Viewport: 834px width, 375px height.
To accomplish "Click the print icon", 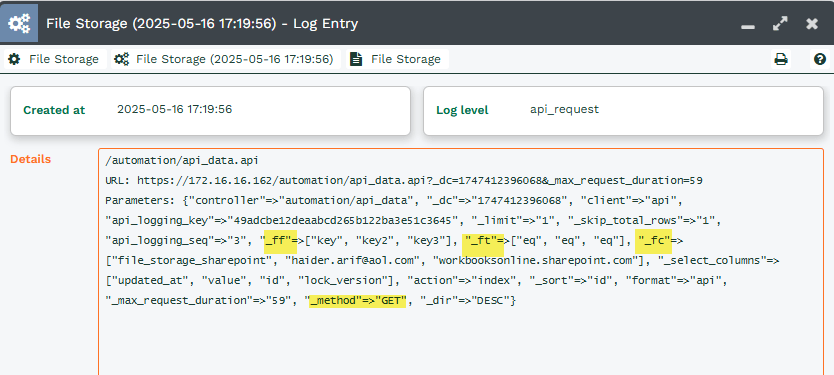I will click(780, 59).
